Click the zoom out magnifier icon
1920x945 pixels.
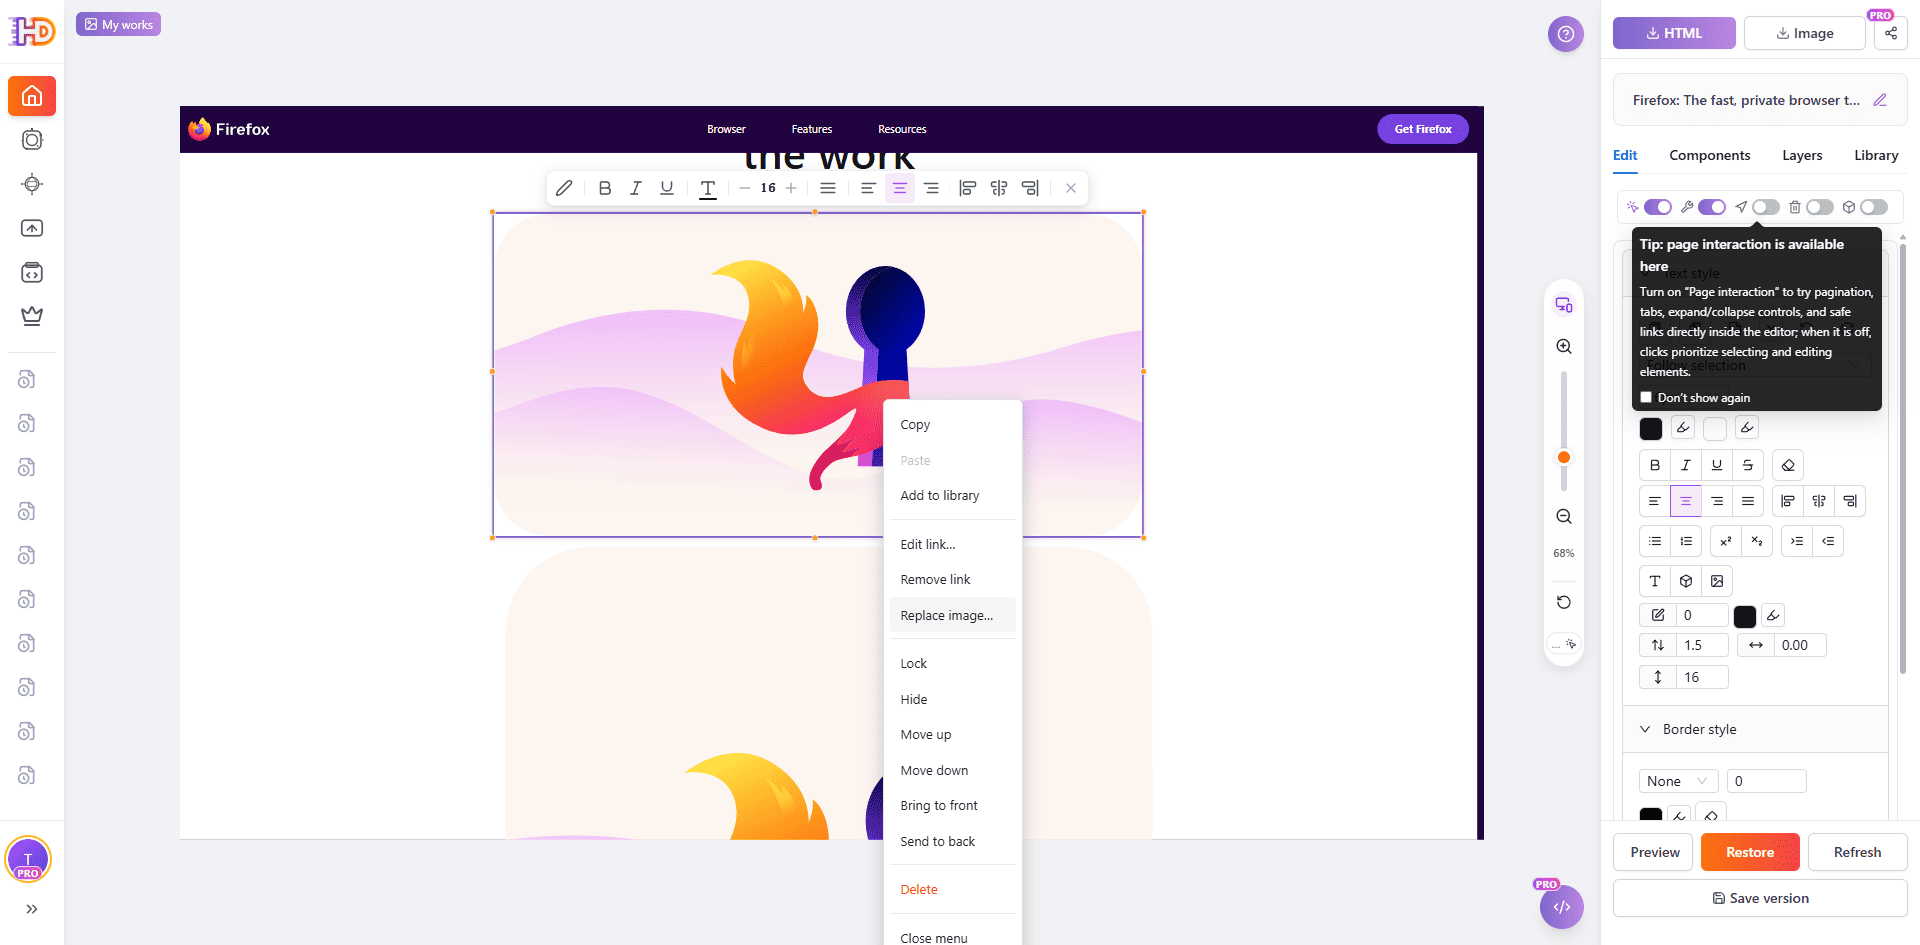point(1564,517)
